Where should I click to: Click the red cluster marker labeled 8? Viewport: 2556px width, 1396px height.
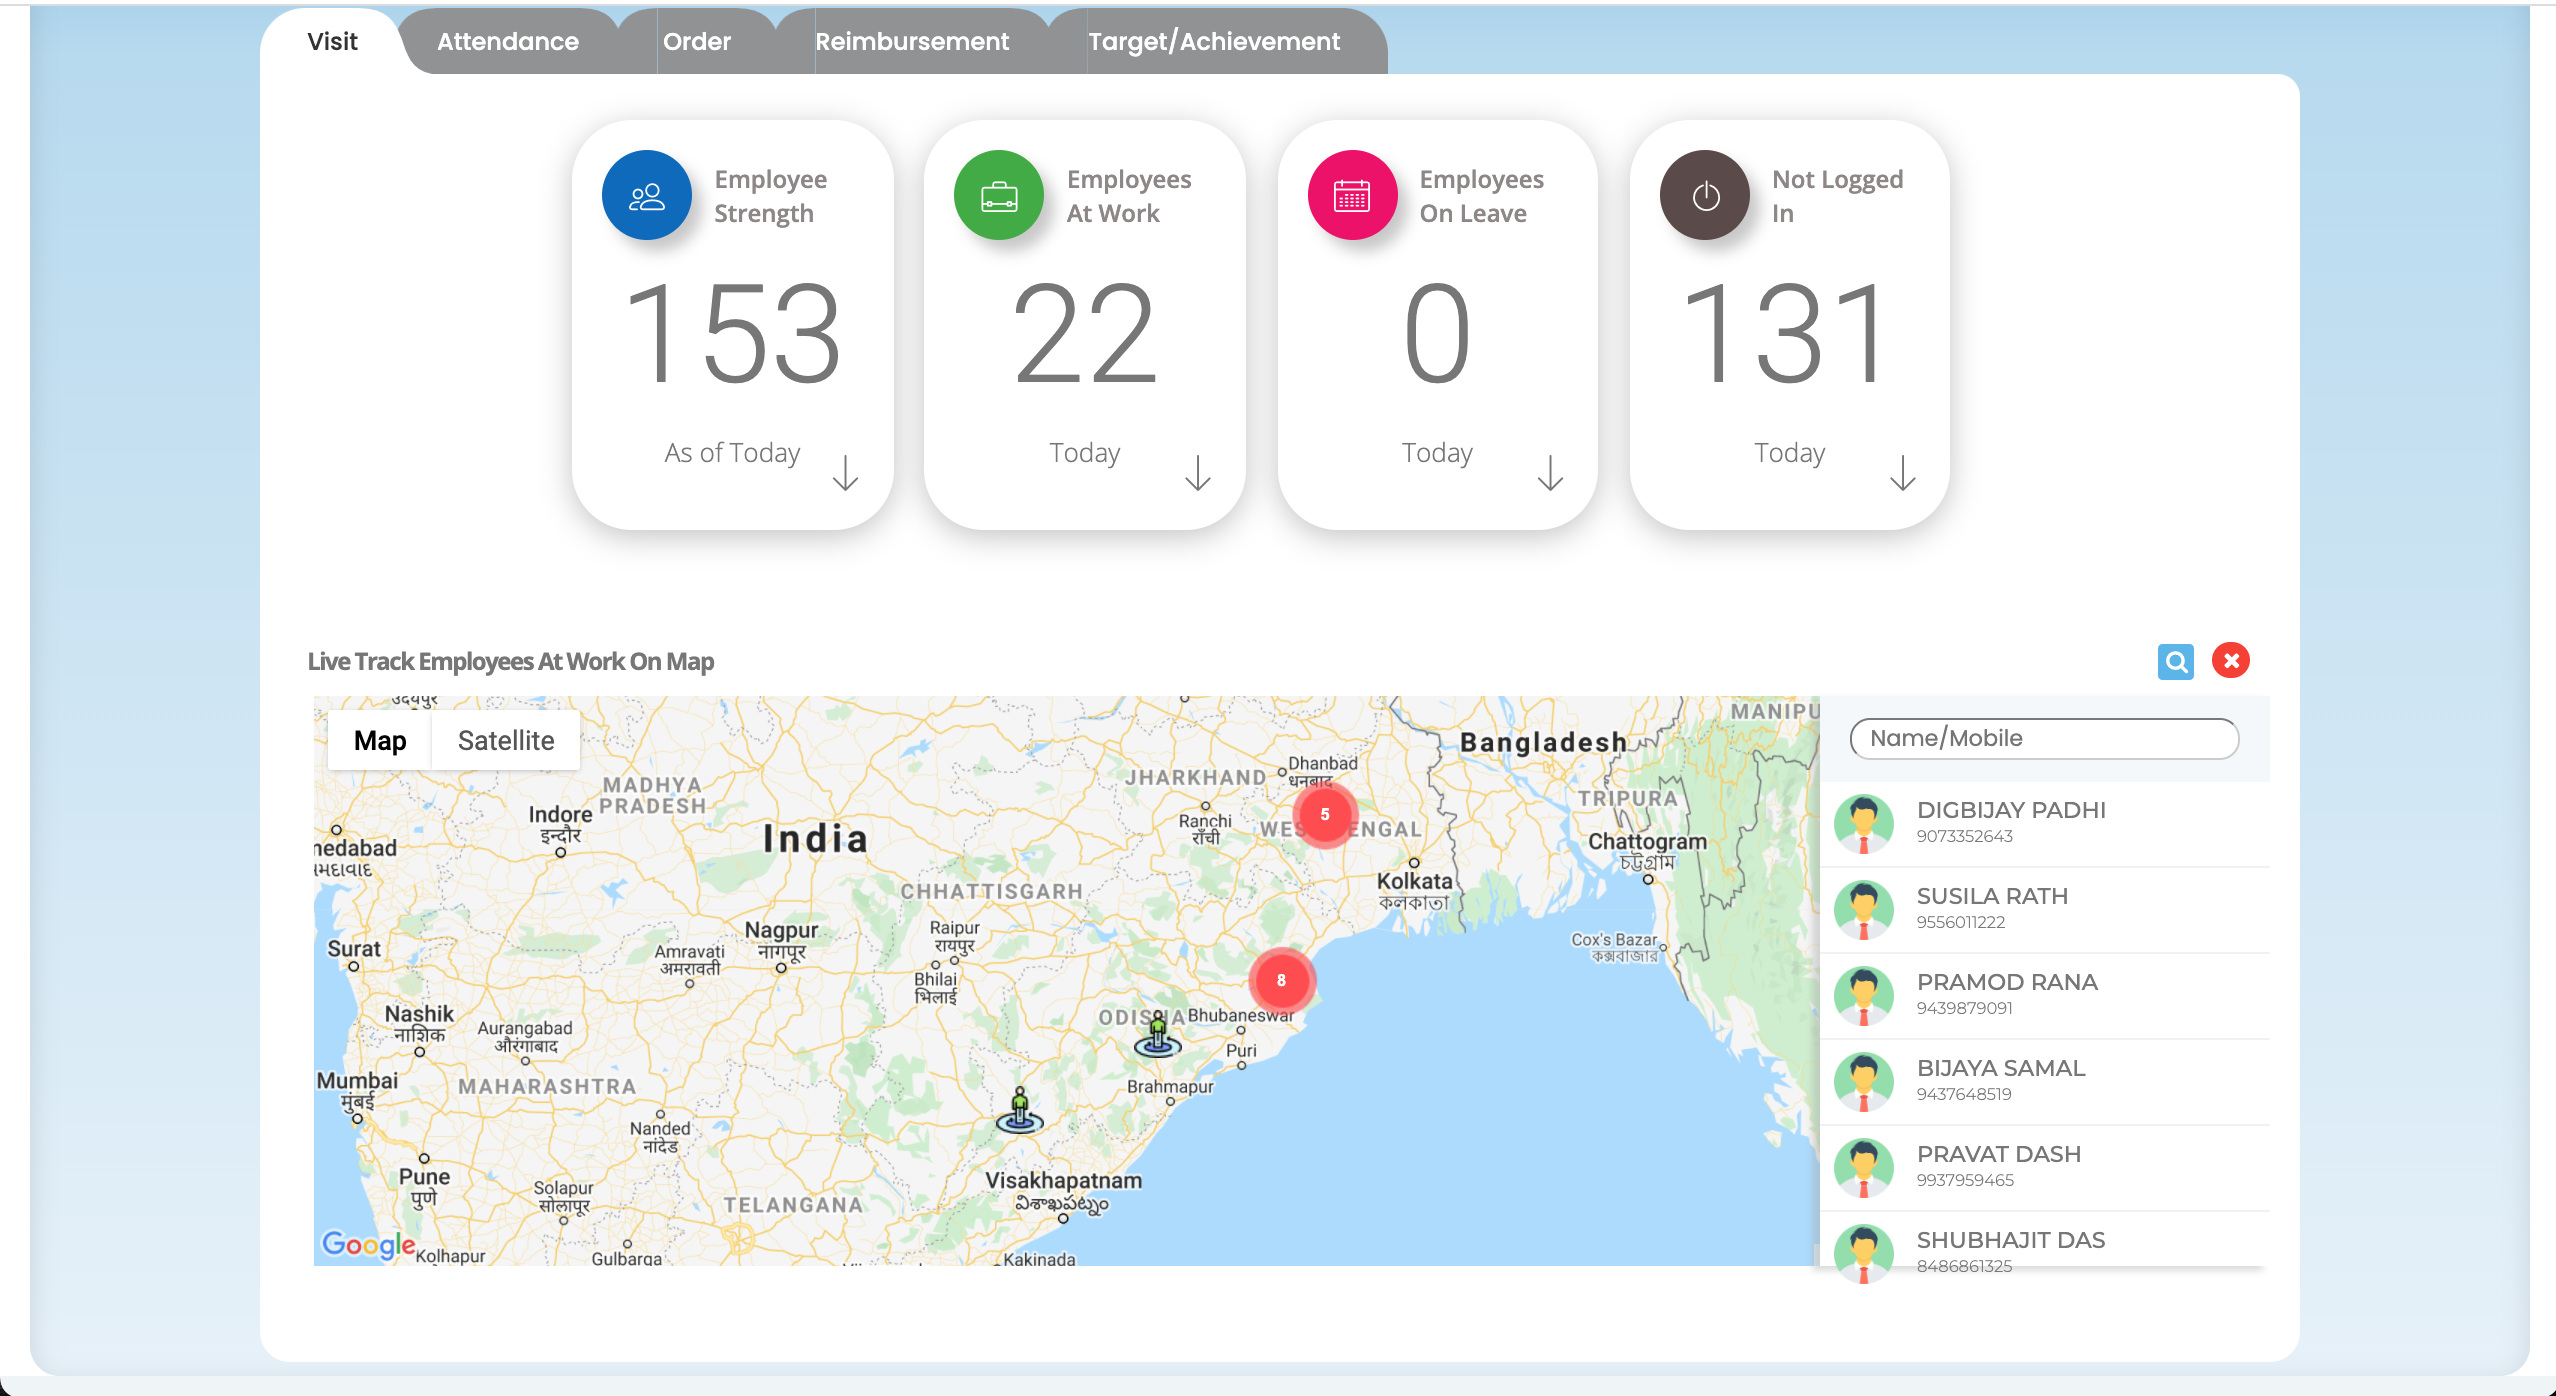tap(1281, 980)
